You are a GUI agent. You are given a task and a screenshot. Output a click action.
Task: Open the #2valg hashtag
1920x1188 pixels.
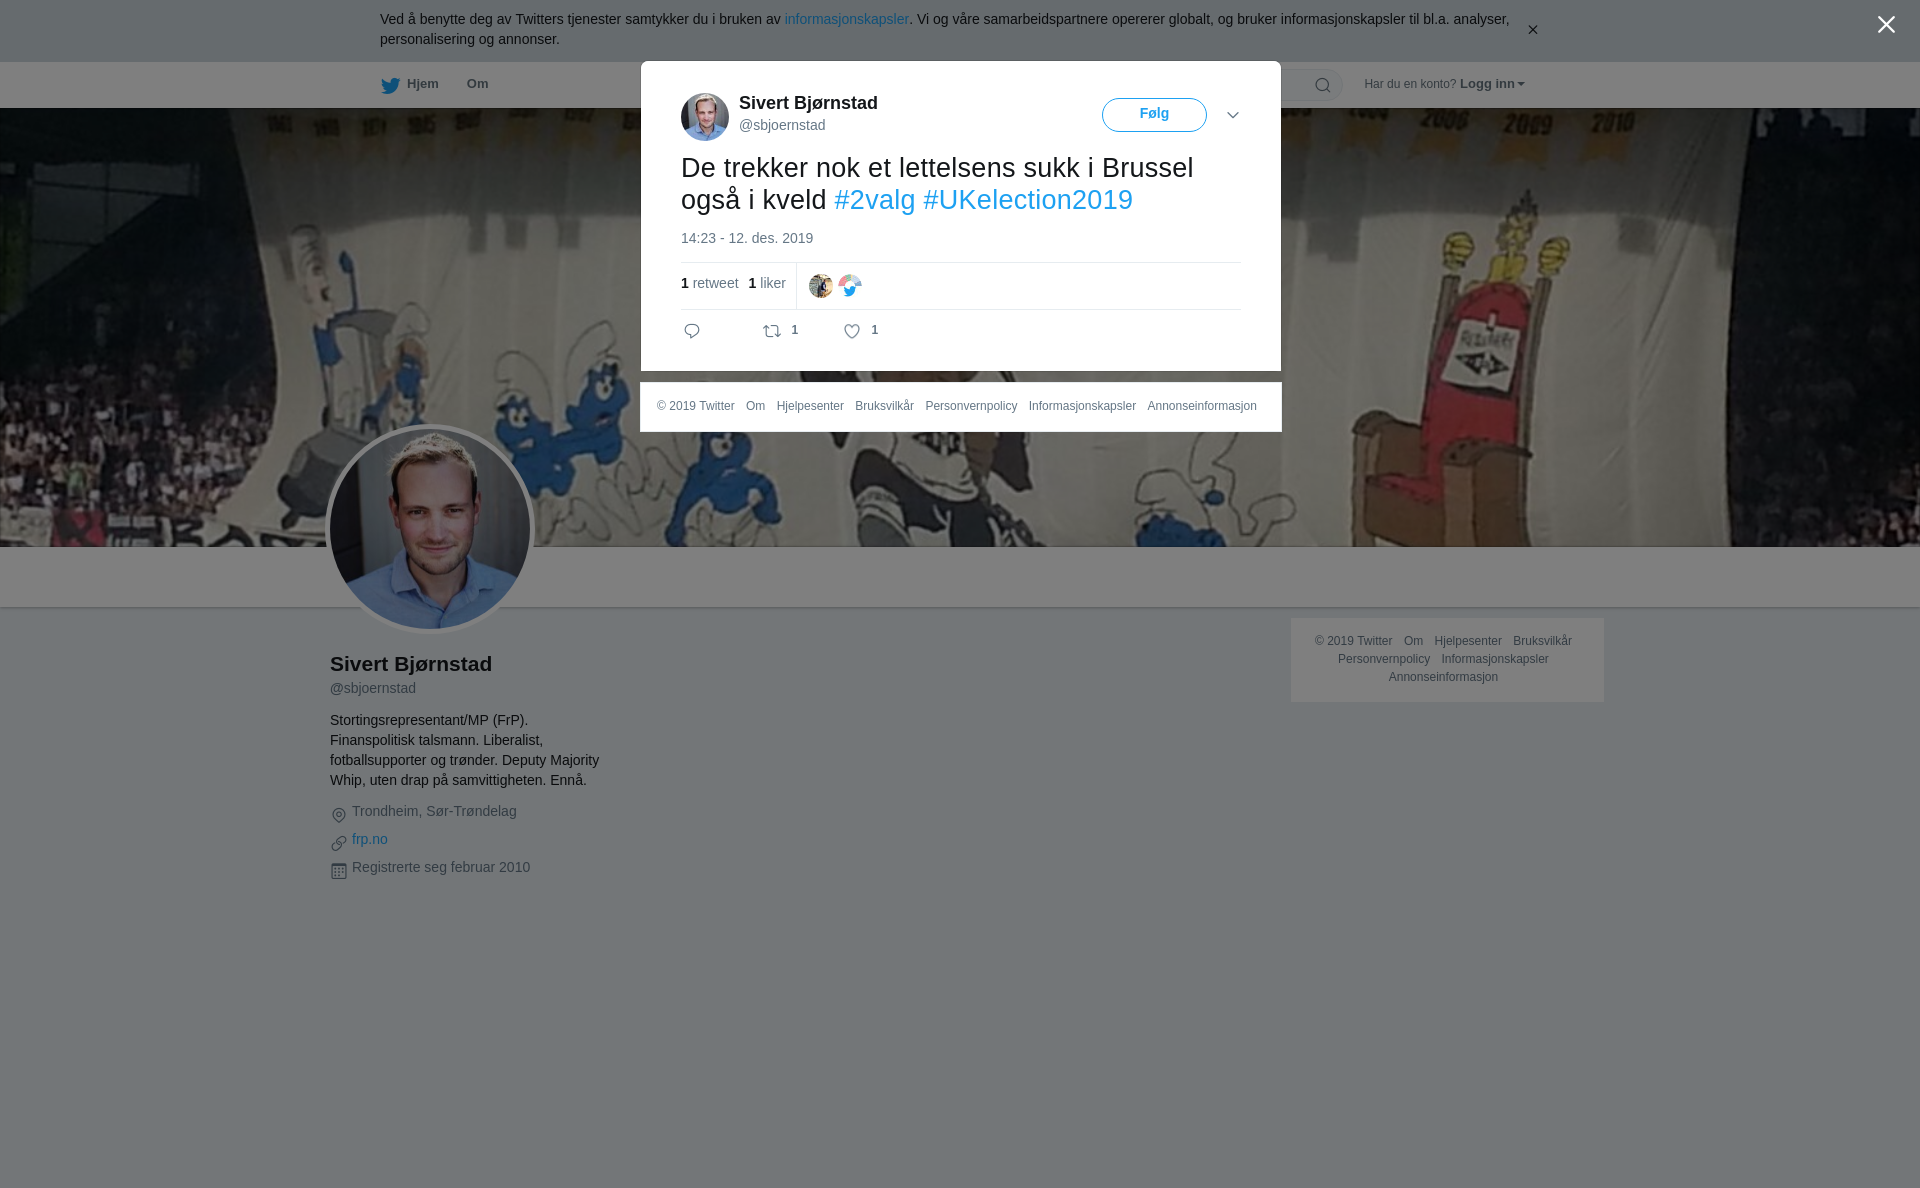875,200
